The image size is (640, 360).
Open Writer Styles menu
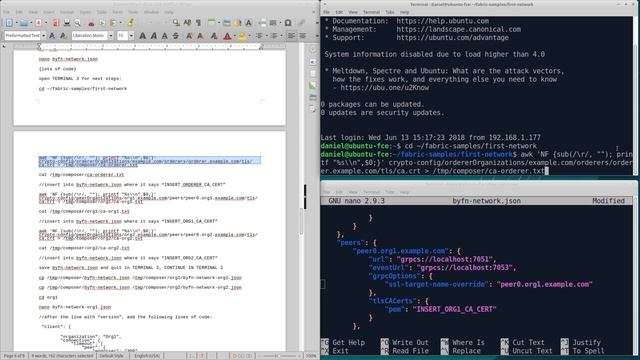click(85, 12)
